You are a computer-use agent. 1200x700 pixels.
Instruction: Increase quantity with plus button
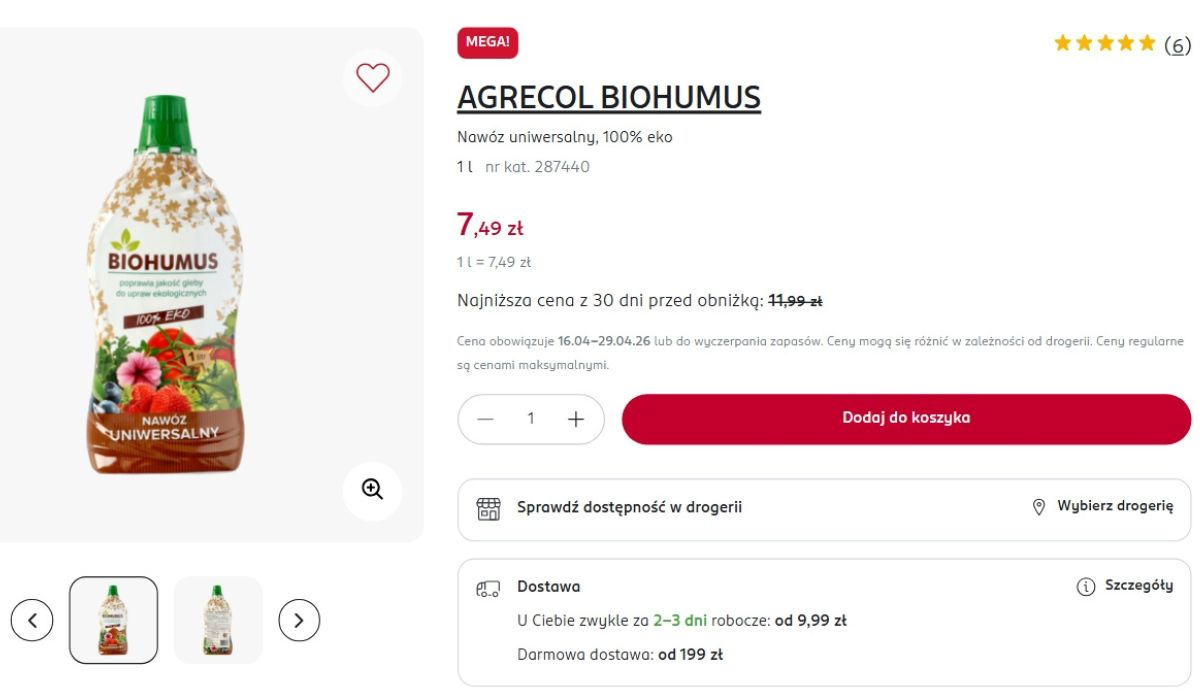tap(575, 419)
